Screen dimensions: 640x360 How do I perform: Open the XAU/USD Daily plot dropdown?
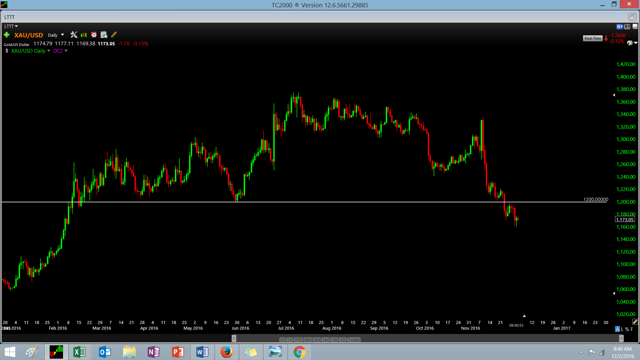tap(31, 51)
